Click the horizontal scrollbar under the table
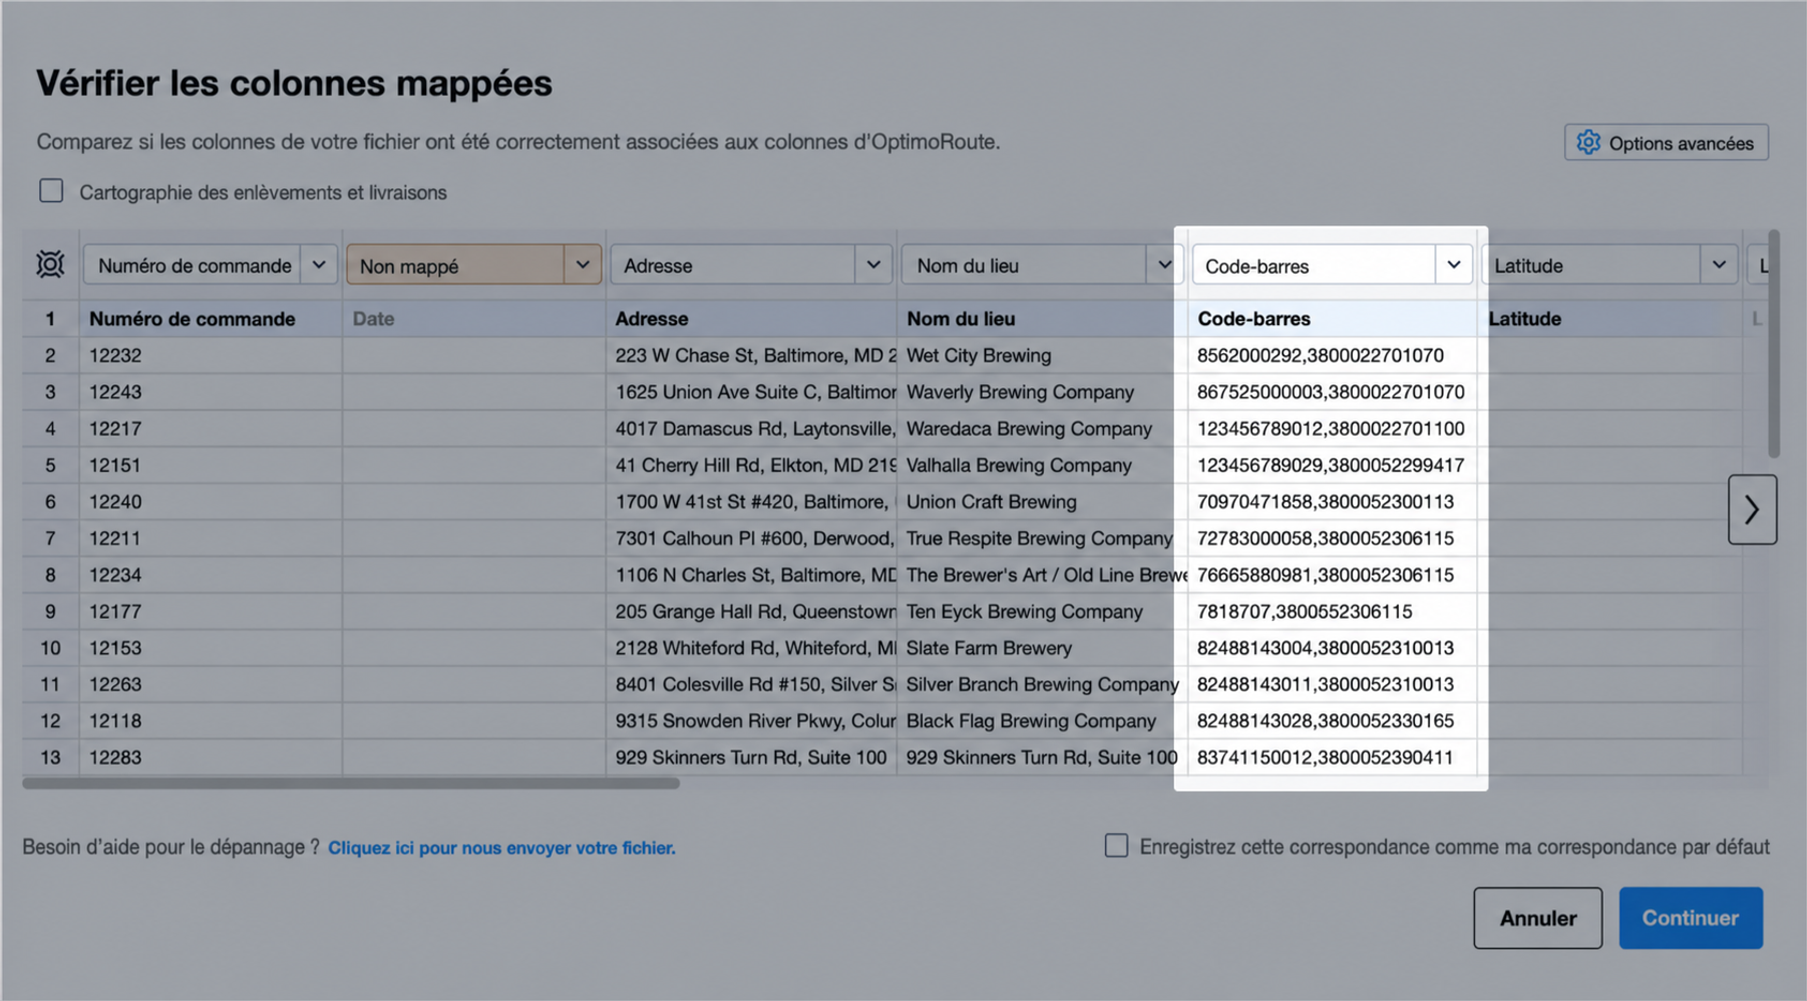1807x1001 pixels. click(x=351, y=783)
